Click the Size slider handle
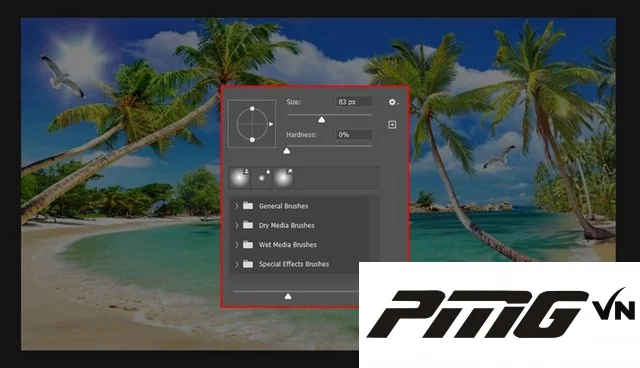The image size is (640, 368). pyautogui.click(x=322, y=120)
